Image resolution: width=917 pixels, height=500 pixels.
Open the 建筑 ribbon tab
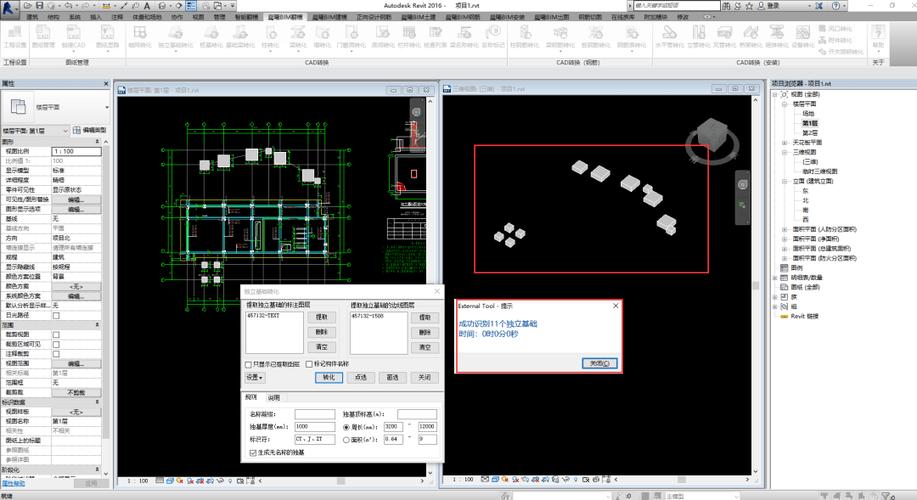tap(32, 17)
